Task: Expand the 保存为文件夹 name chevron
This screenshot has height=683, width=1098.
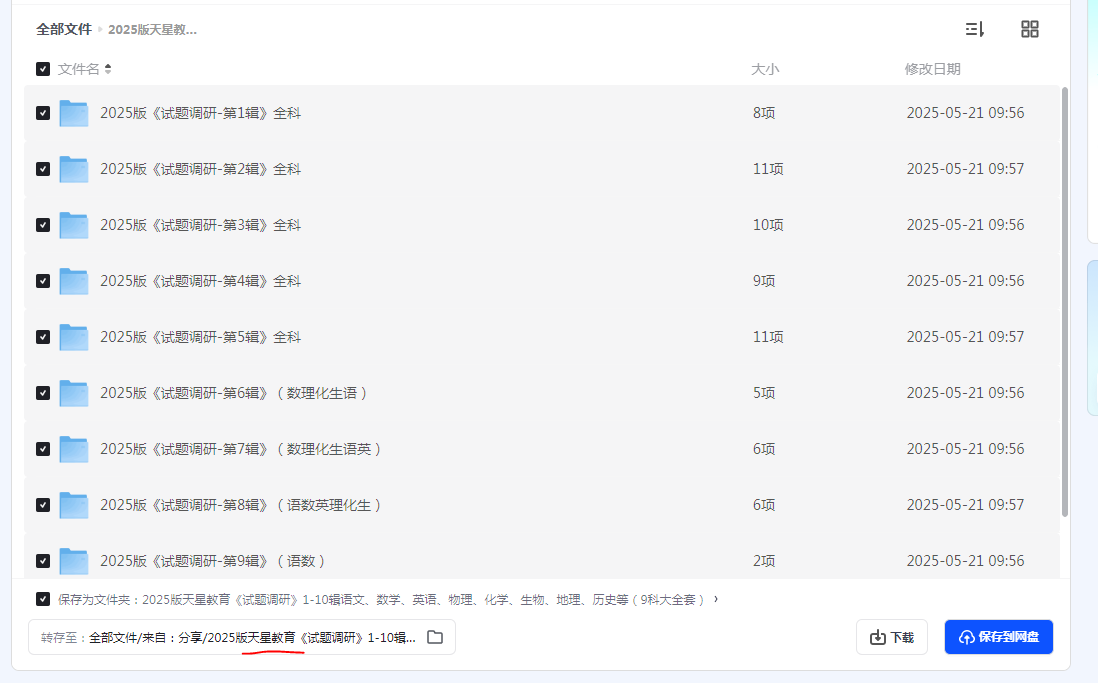Action: click(x=715, y=599)
